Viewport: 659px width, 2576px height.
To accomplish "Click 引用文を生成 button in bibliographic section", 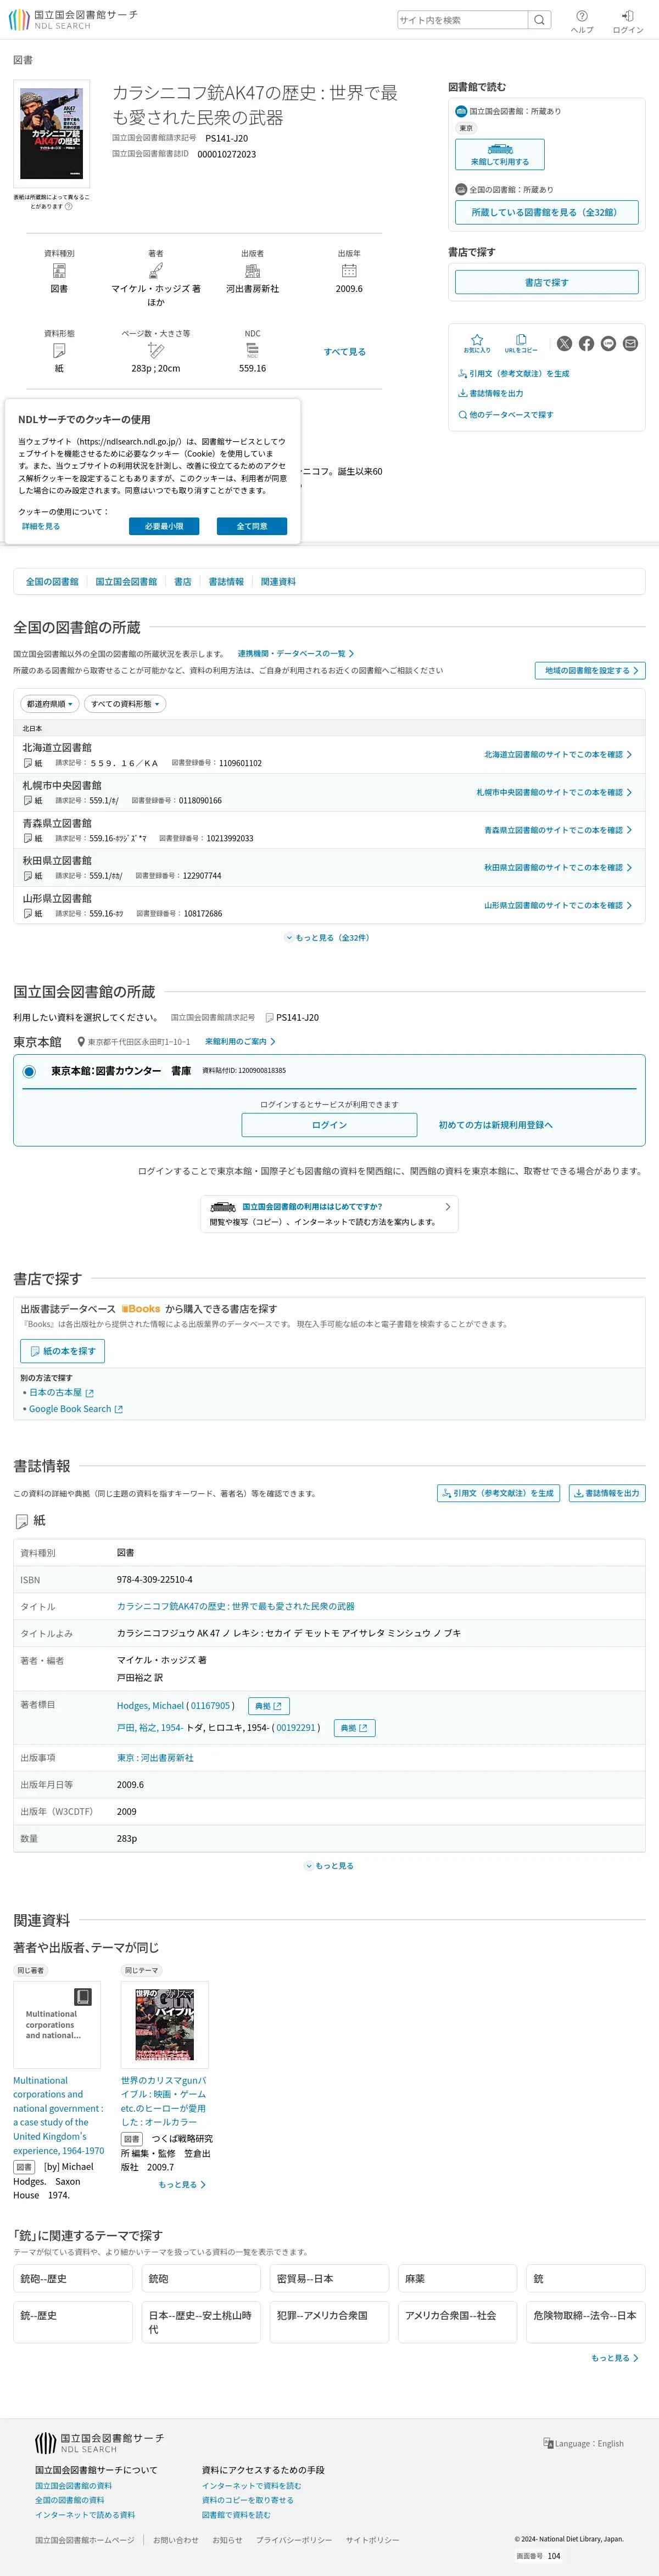I will pos(498,1493).
